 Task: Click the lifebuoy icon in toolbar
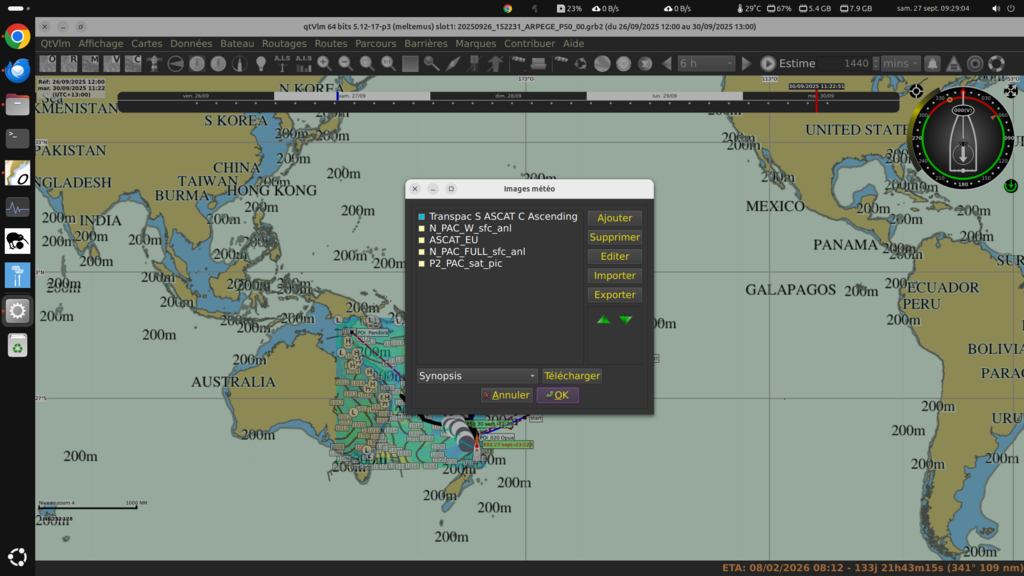pyautogui.click(x=996, y=63)
